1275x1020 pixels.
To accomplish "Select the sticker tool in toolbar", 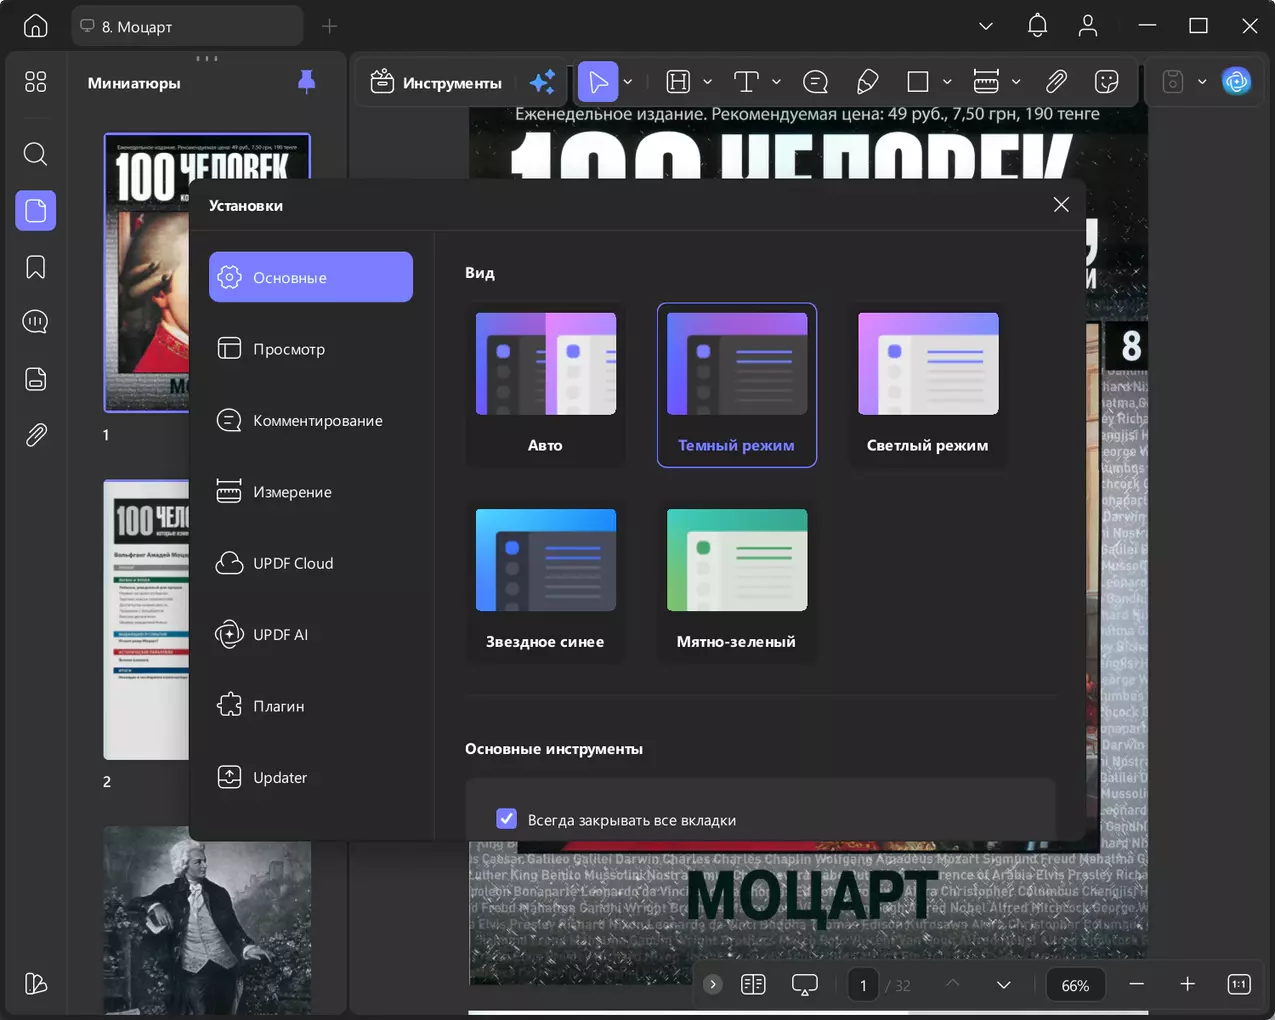I will click(1106, 82).
